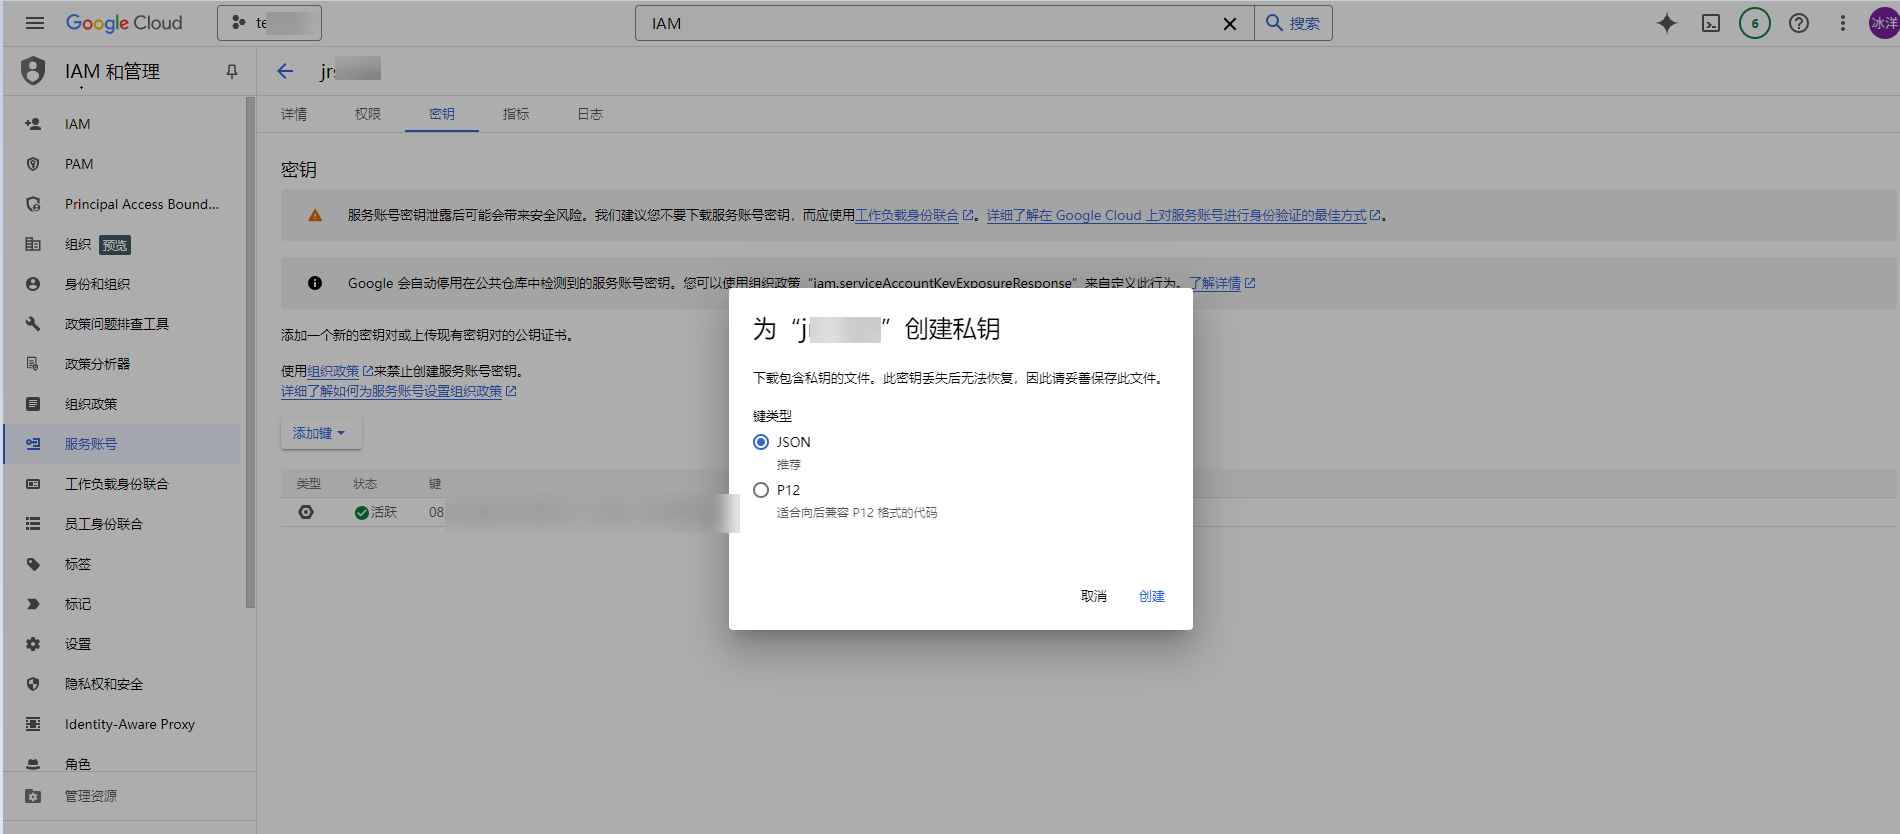The image size is (1900, 834).
Task: Click the Google Cloud logo
Action: coord(124,23)
